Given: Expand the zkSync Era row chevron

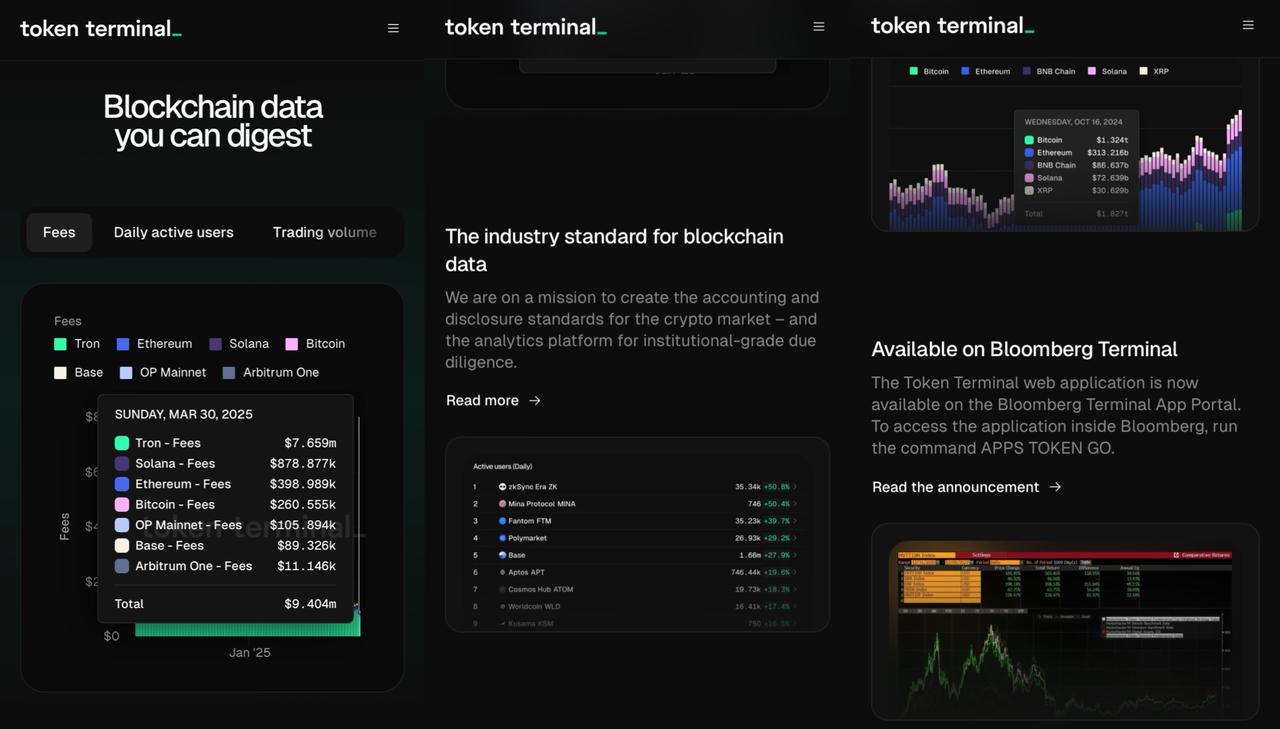Looking at the screenshot, I should (795, 487).
